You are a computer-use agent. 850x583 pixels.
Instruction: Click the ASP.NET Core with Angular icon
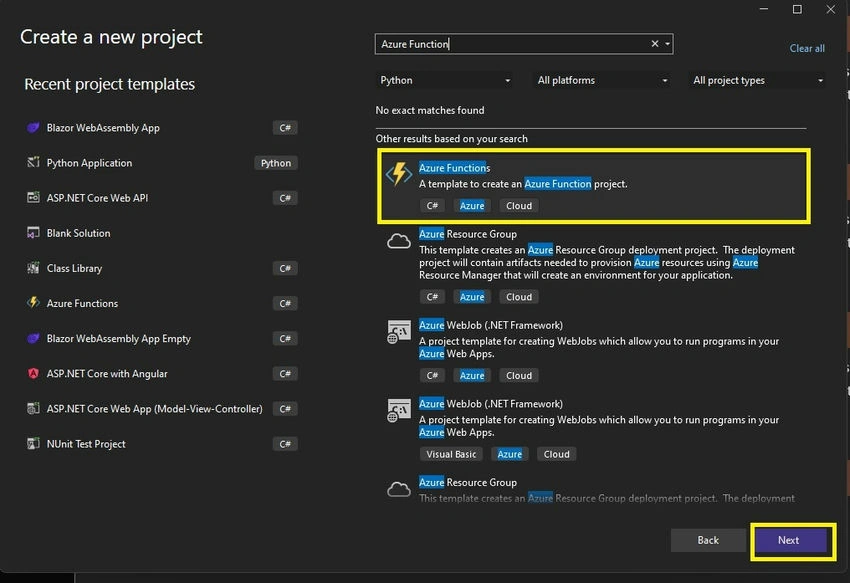coord(33,374)
